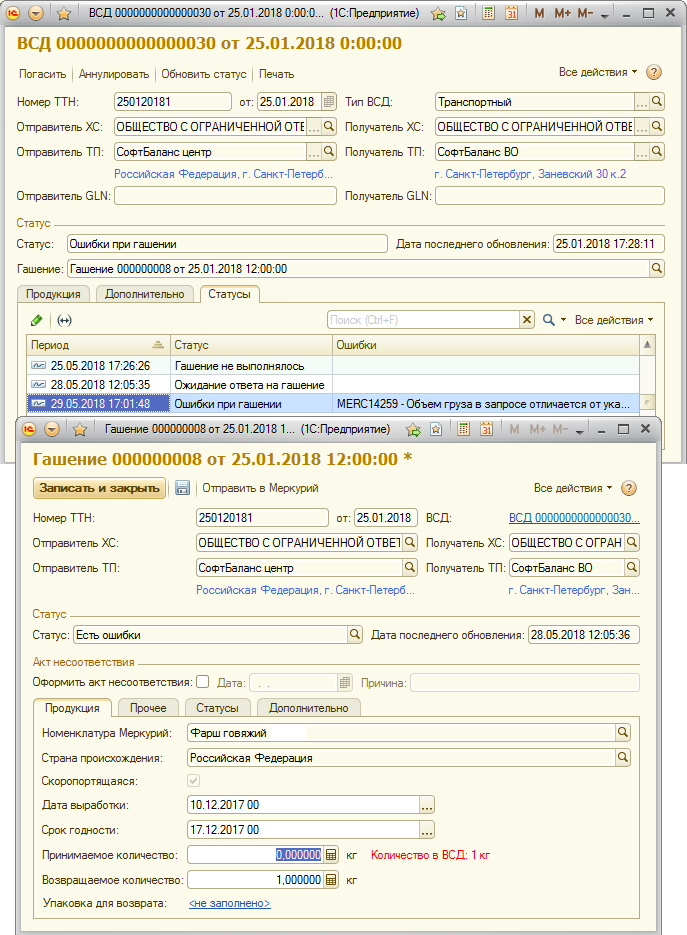Clear the search field with X button

tap(527, 320)
